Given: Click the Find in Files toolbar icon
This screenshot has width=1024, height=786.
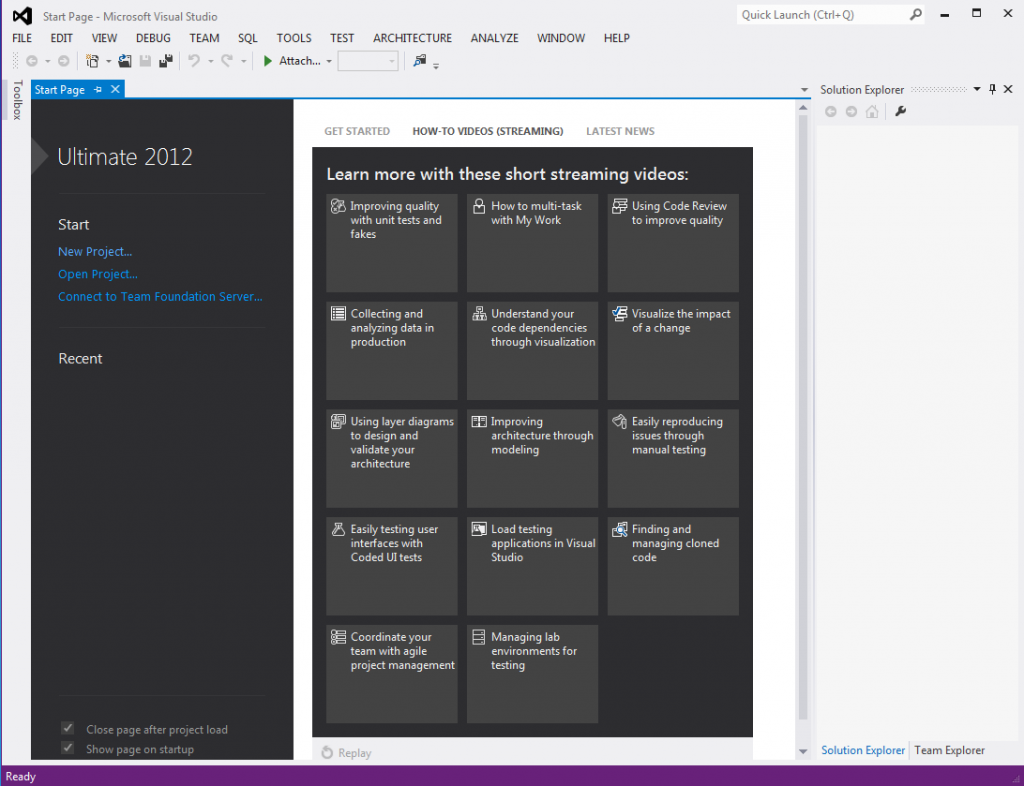Looking at the screenshot, I should click(419, 61).
